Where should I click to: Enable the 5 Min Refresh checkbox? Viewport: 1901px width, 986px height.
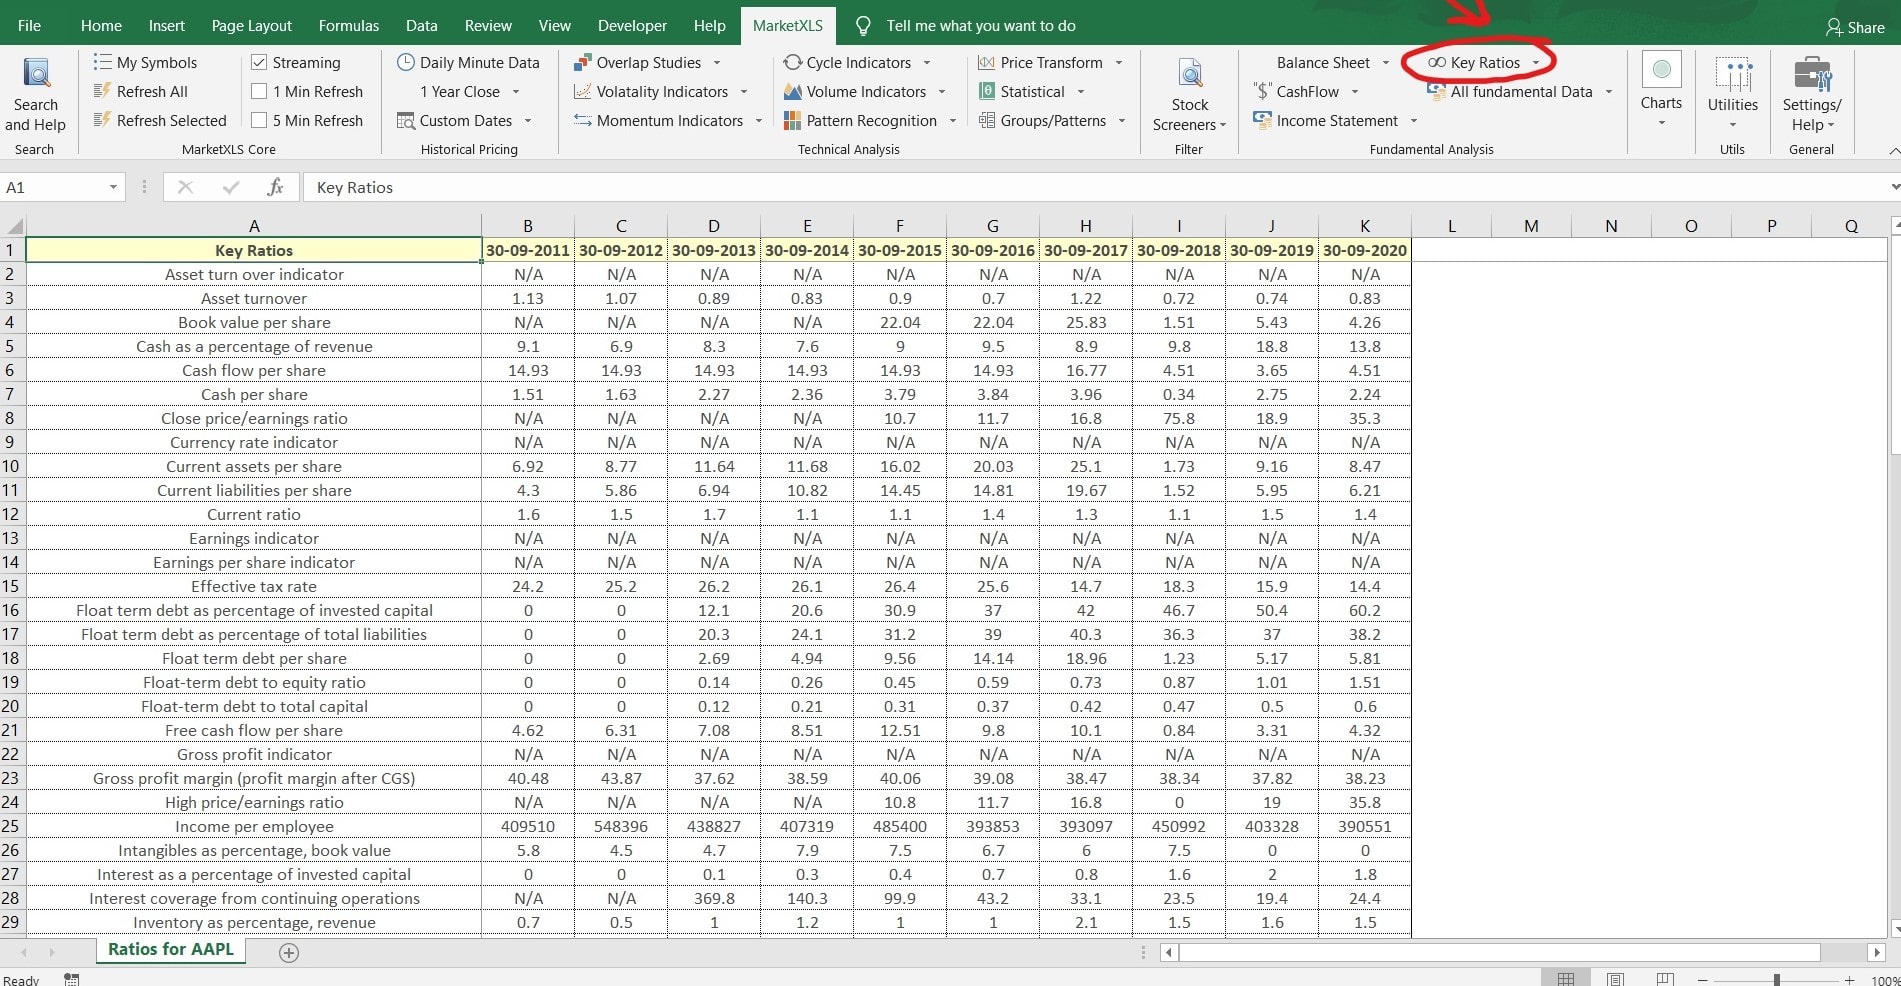(x=259, y=120)
